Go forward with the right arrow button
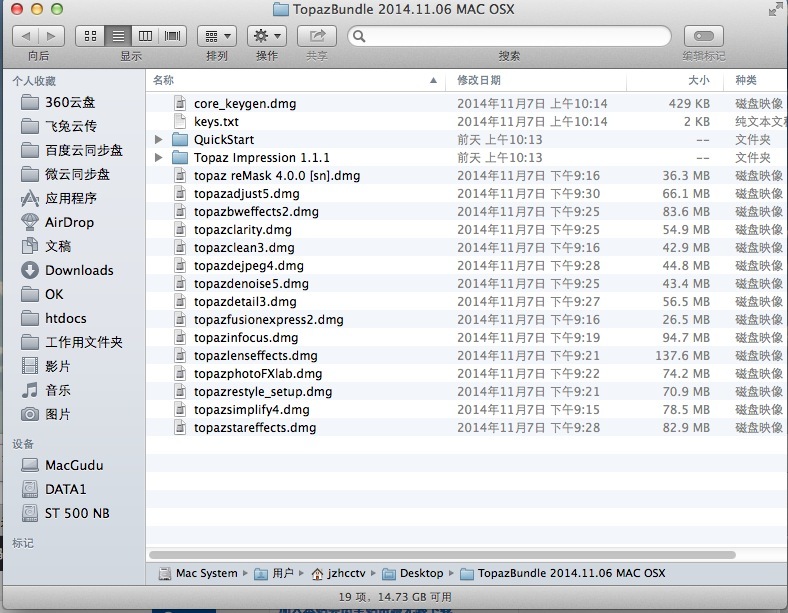The image size is (788, 613). [52, 36]
